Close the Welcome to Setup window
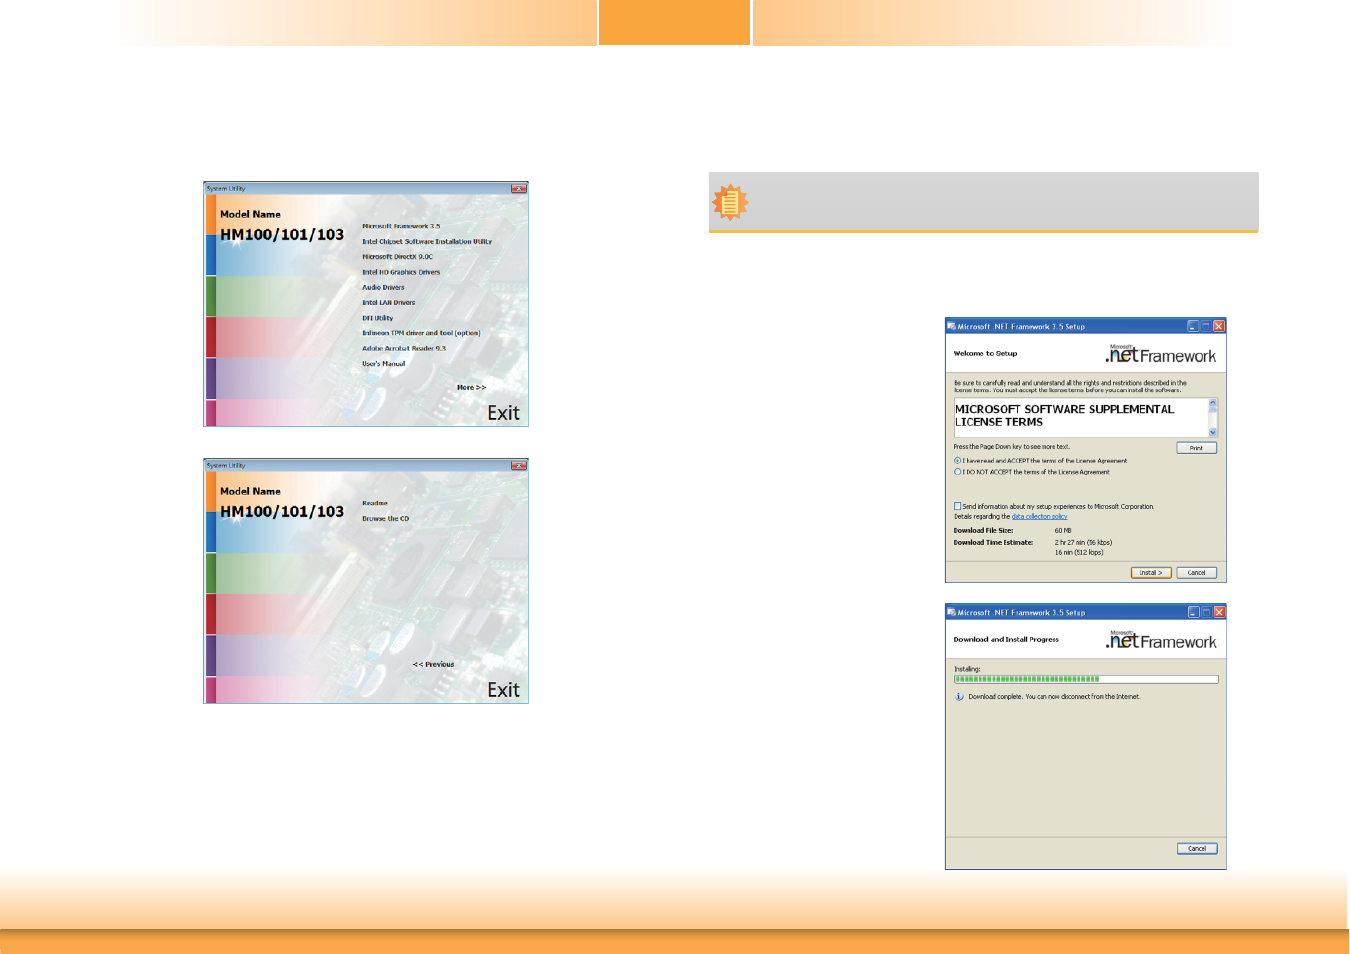The image size is (1350, 954). 1219,326
